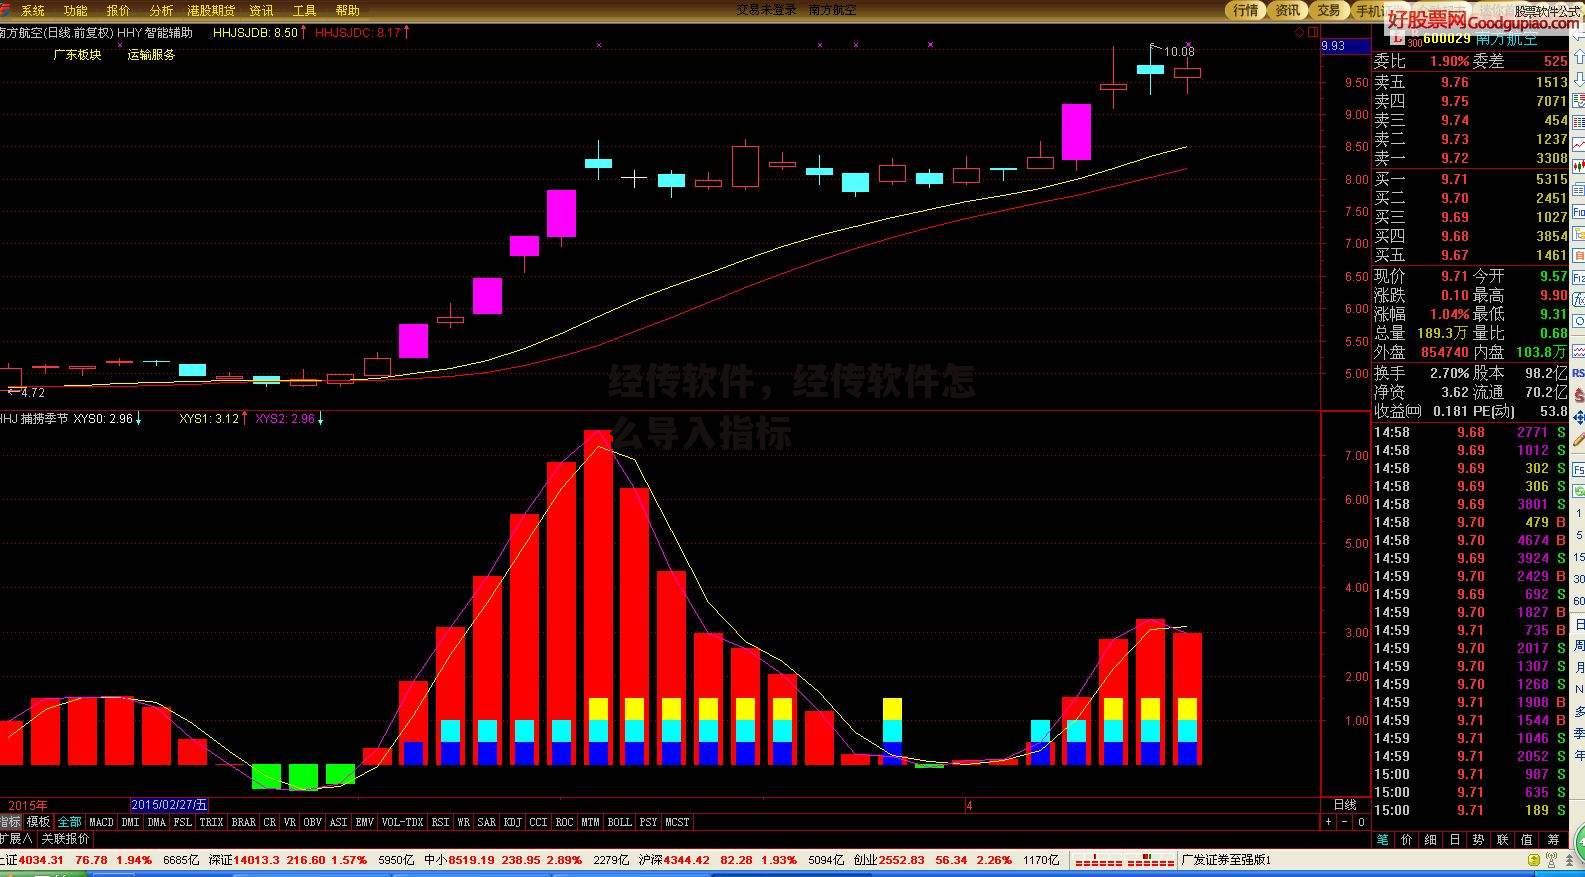
Task: Open the 帮助 menu
Action: (347, 10)
